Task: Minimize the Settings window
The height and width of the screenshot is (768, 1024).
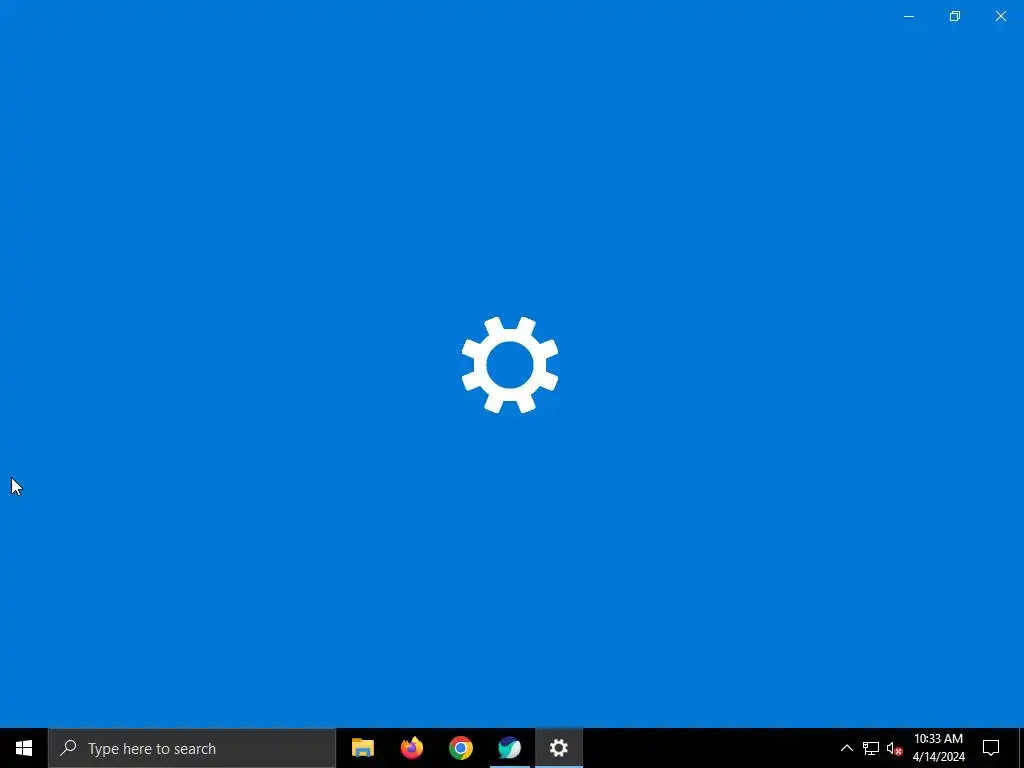Action: (908, 16)
